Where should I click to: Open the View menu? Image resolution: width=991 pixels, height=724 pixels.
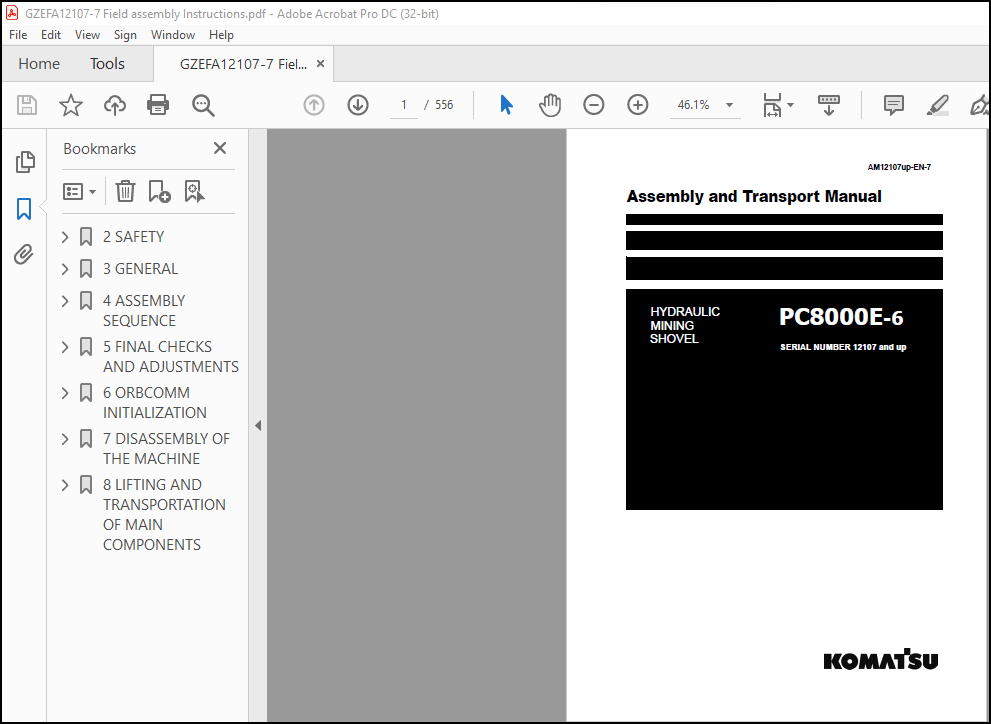point(87,35)
